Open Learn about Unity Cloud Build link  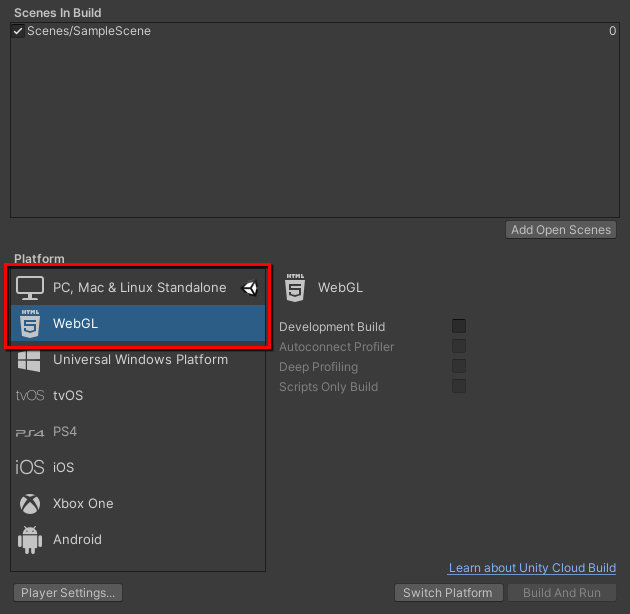532,568
